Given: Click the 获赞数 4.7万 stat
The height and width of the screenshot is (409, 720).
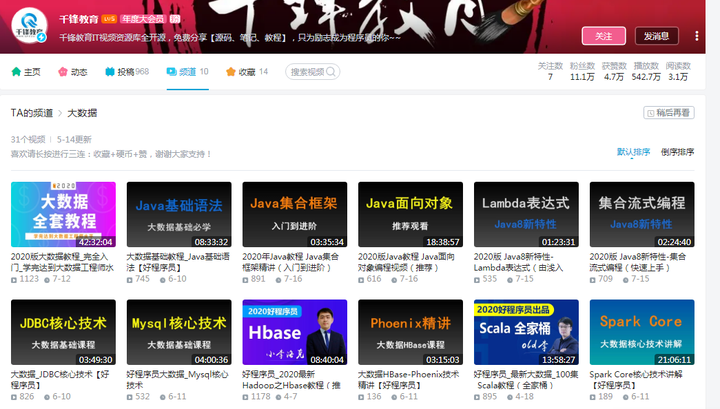Looking at the screenshot, I should point(614,72).
